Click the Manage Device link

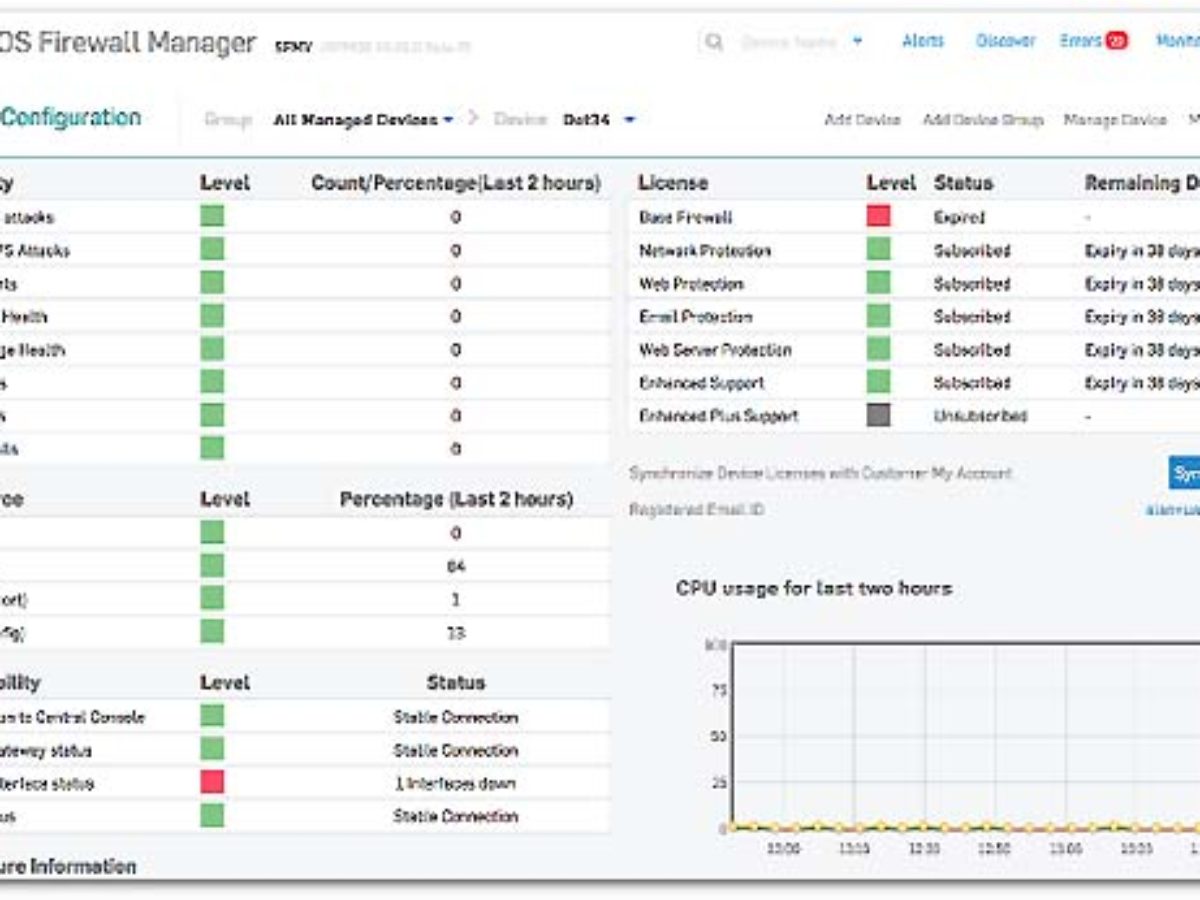(1115, 120)
